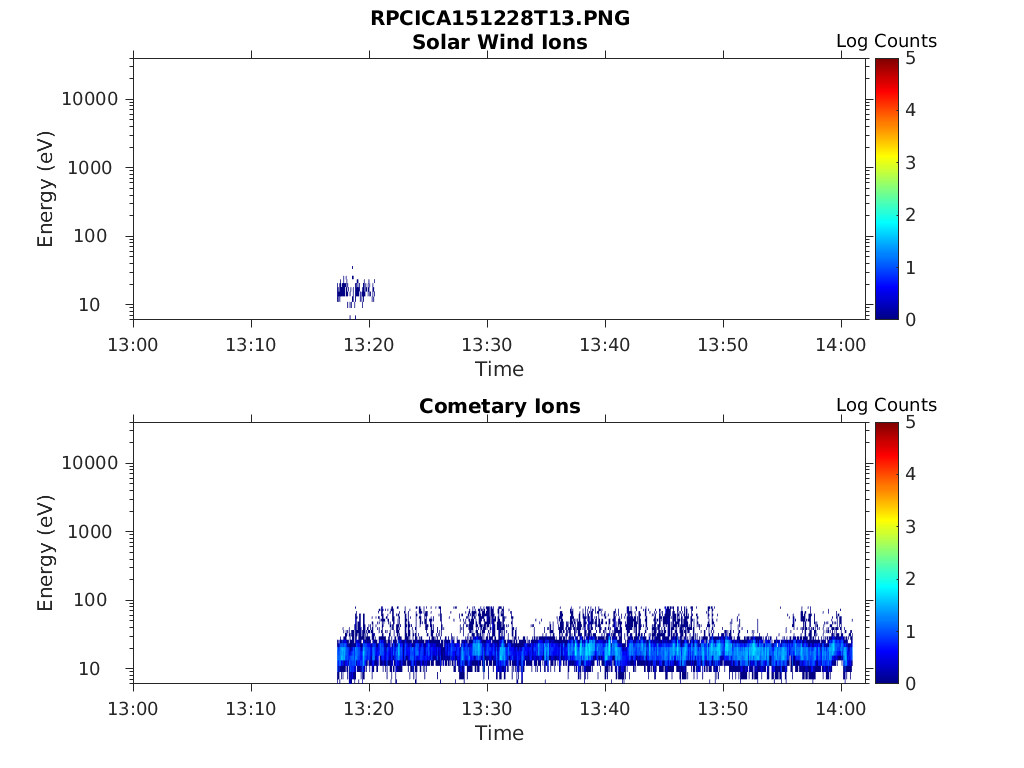Click the Log Counts label above bottom colorbar

point(886,405)
